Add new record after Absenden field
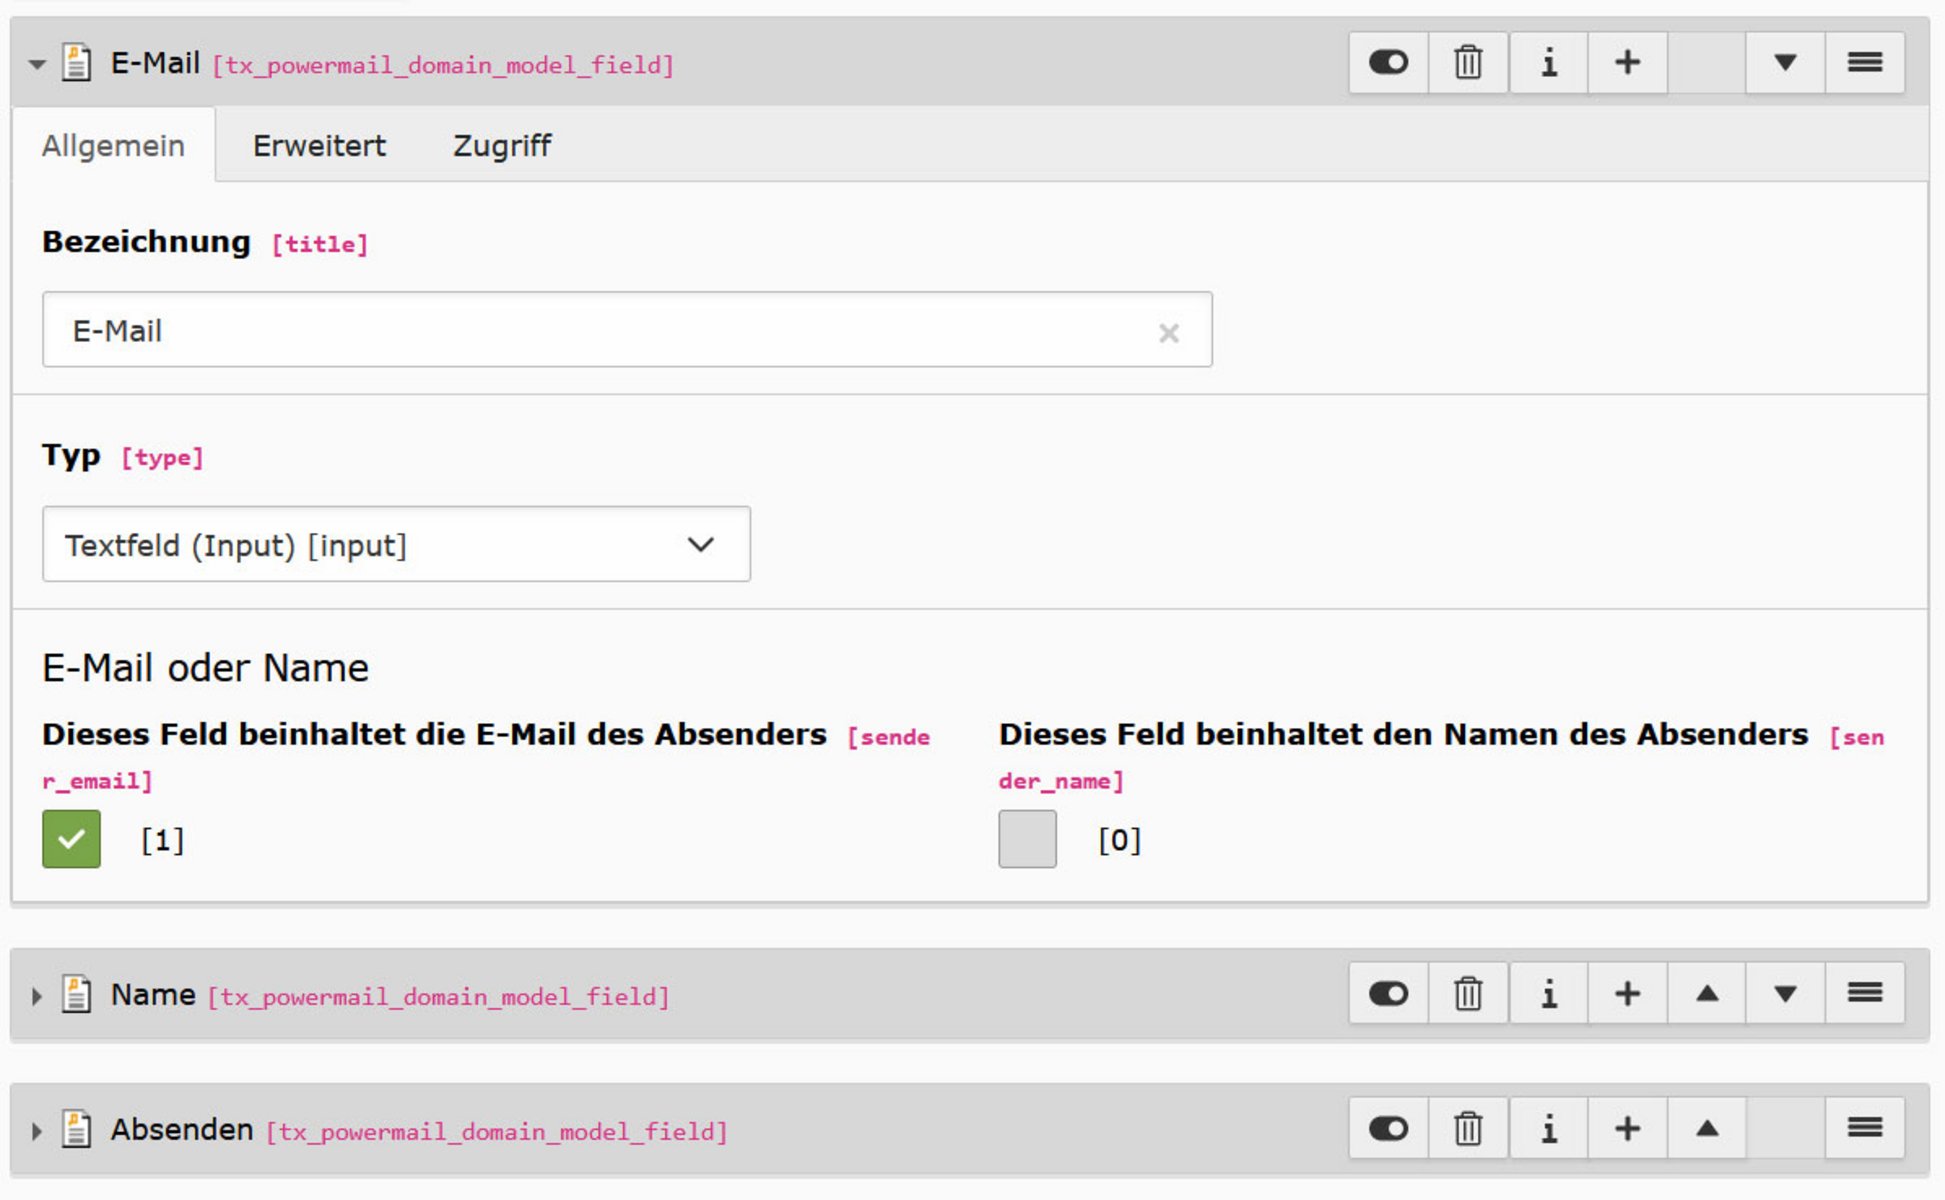 (1627, 1128)
